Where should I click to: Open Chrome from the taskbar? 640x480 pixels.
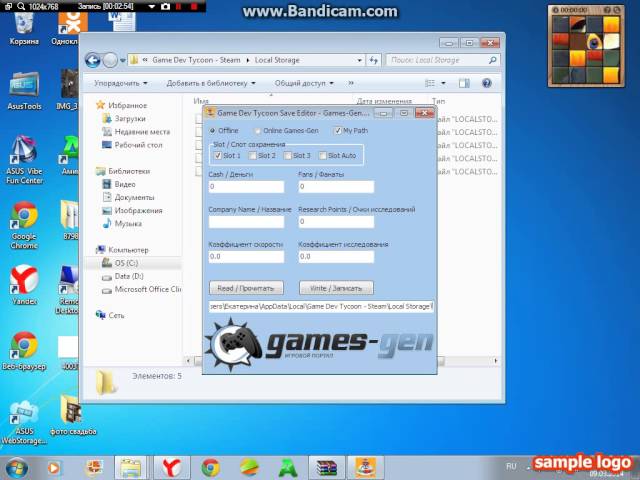[211, 468]
